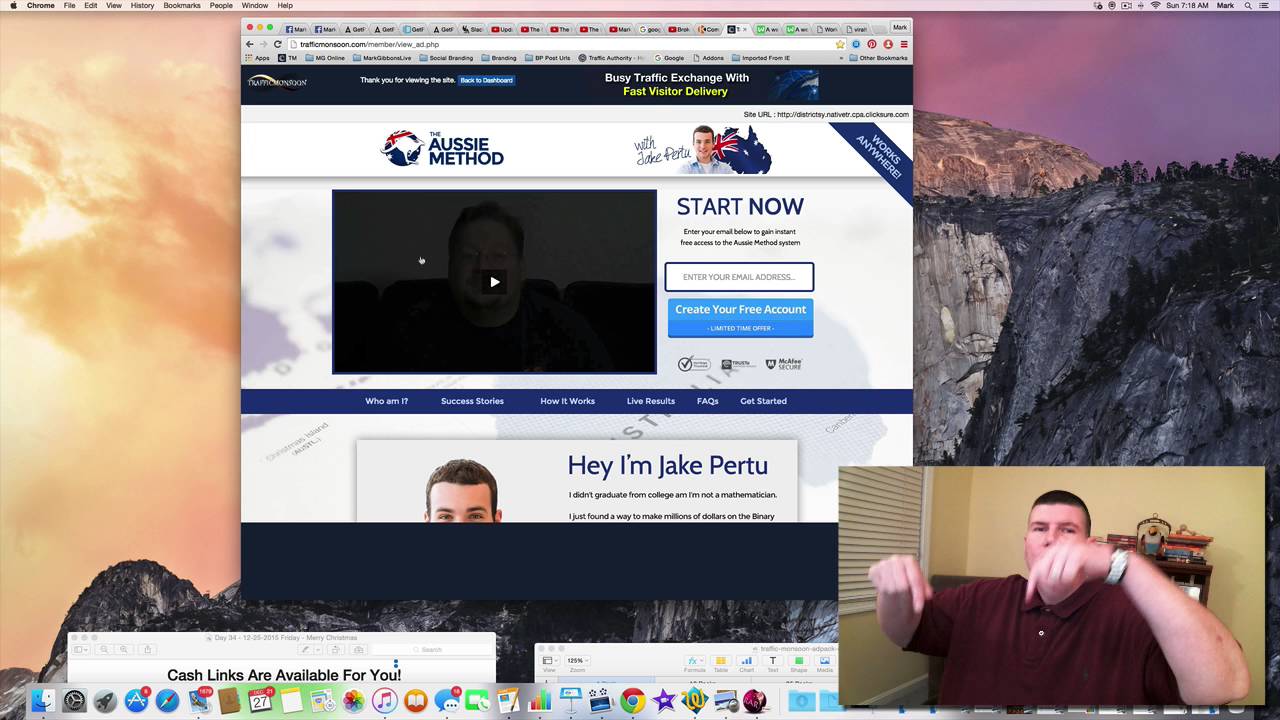Open the Mark user profile button in Chrome
Viewport: 1280px width, 720px height.
[899, 28]
